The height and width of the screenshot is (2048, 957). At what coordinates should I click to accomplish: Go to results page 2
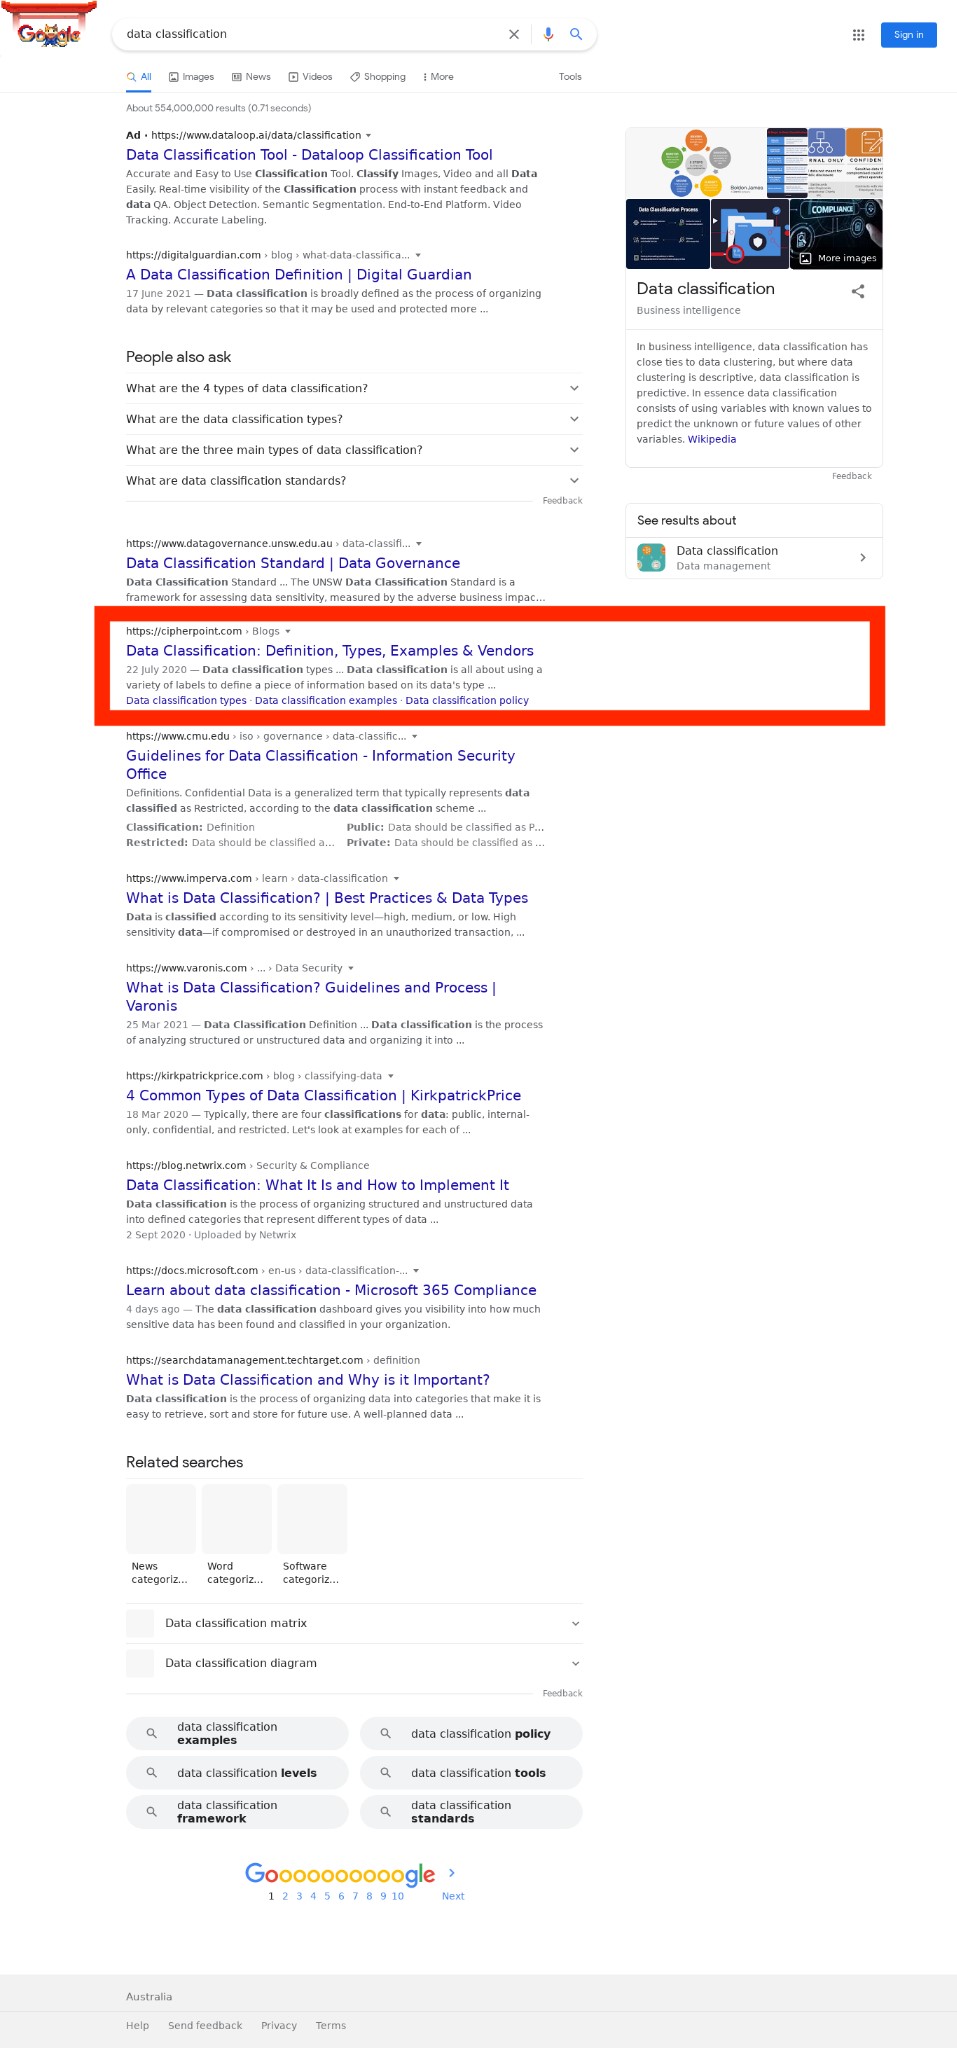(285, 1896)
